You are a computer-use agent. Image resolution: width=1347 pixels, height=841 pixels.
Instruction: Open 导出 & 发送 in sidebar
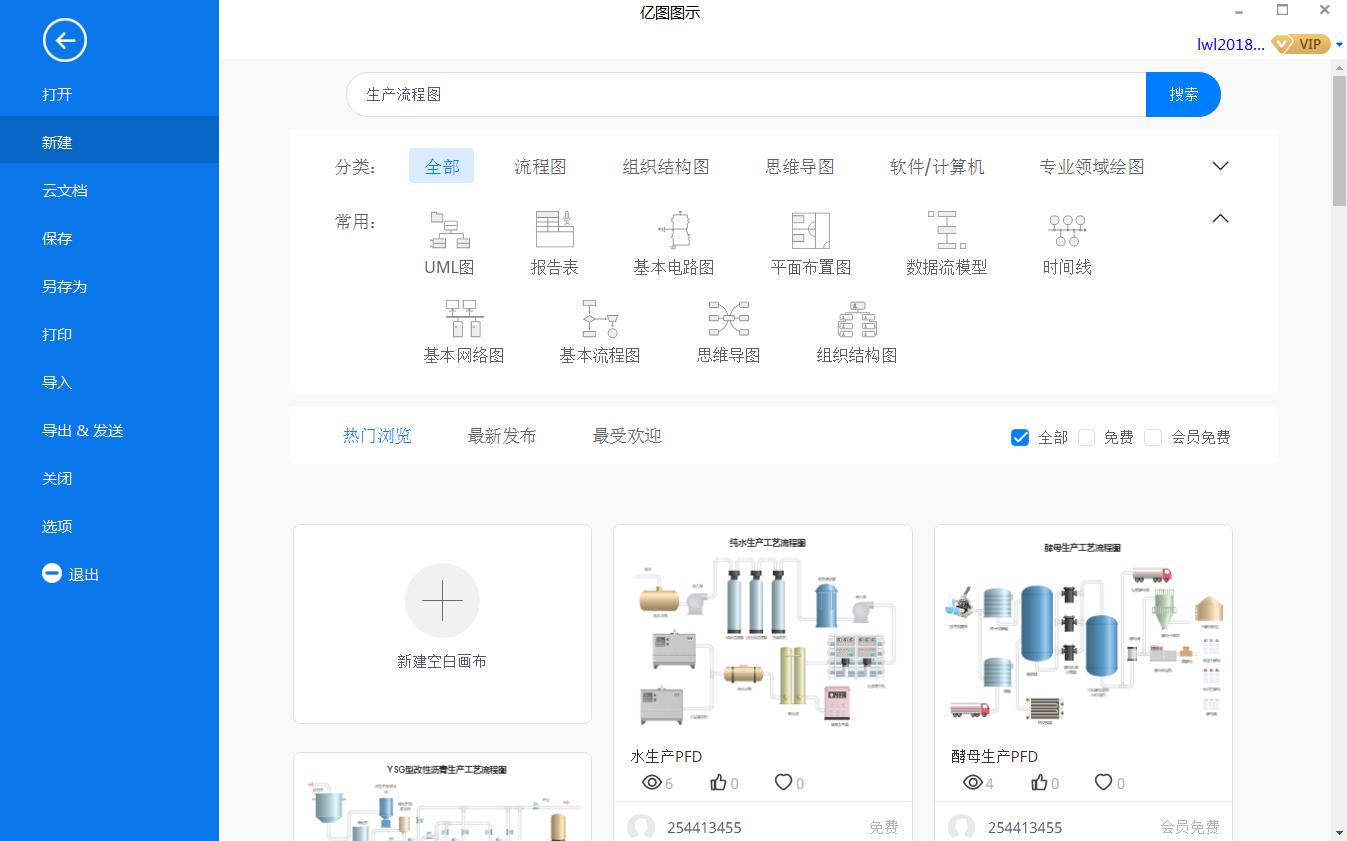coord(82,430)
